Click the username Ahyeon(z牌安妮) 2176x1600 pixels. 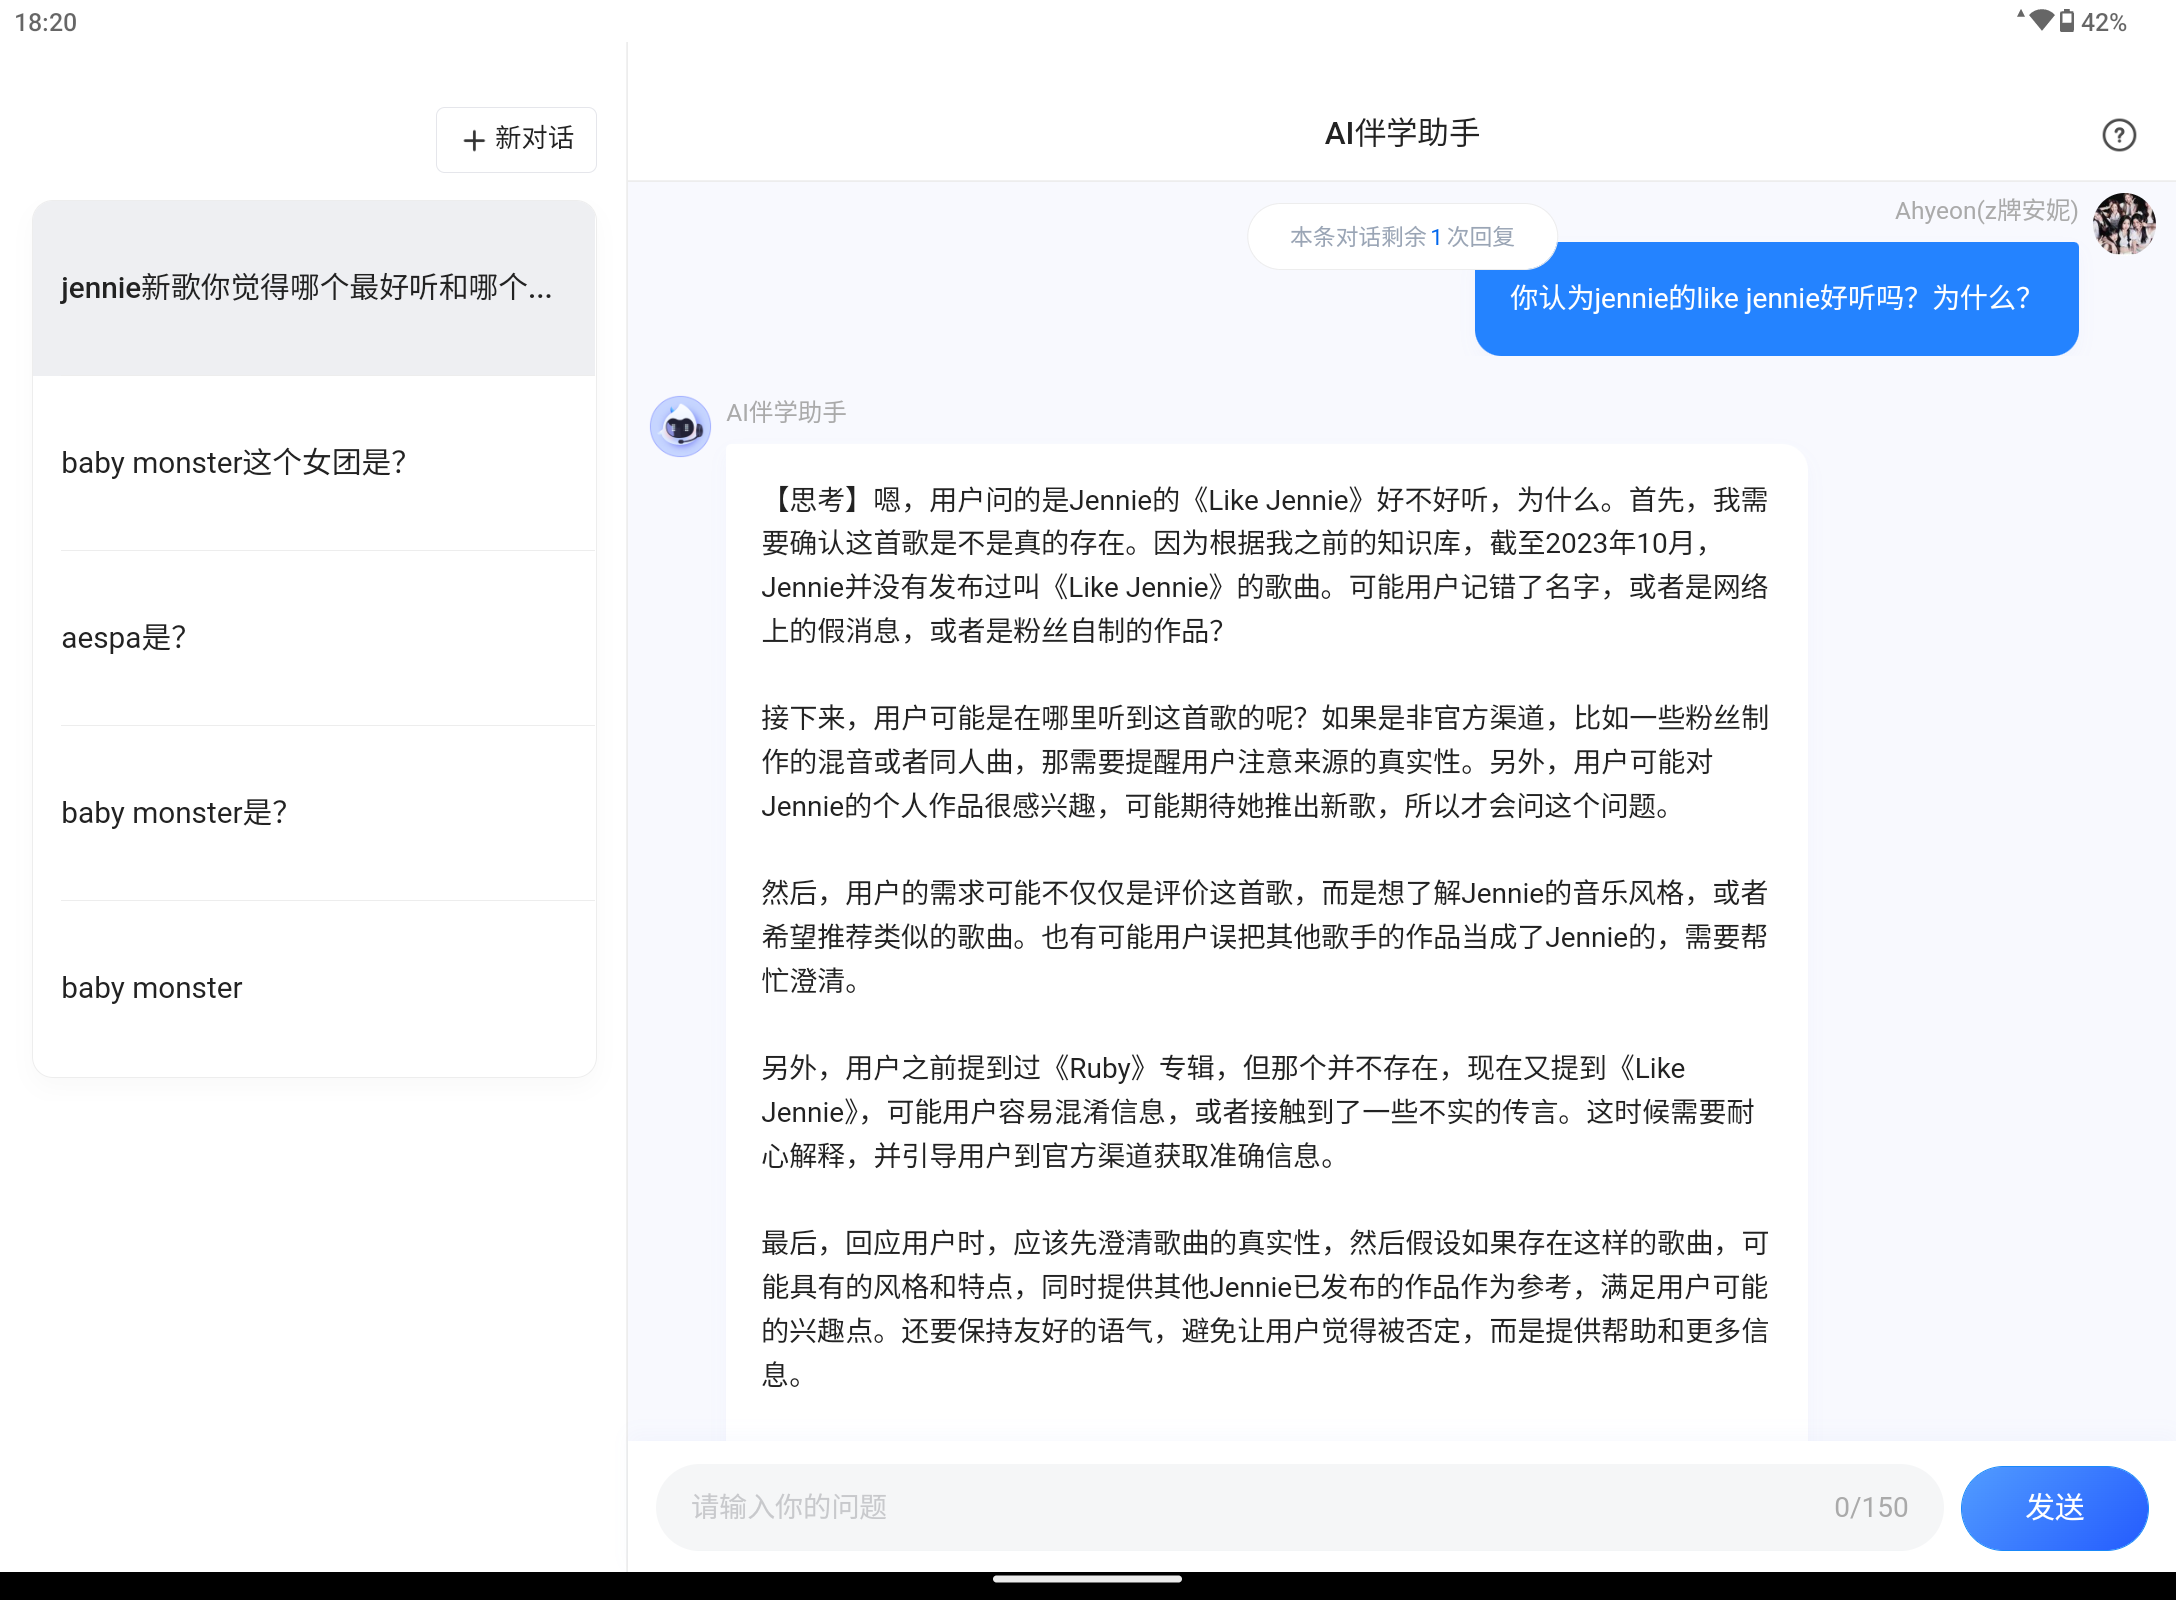coord(1986,210)
